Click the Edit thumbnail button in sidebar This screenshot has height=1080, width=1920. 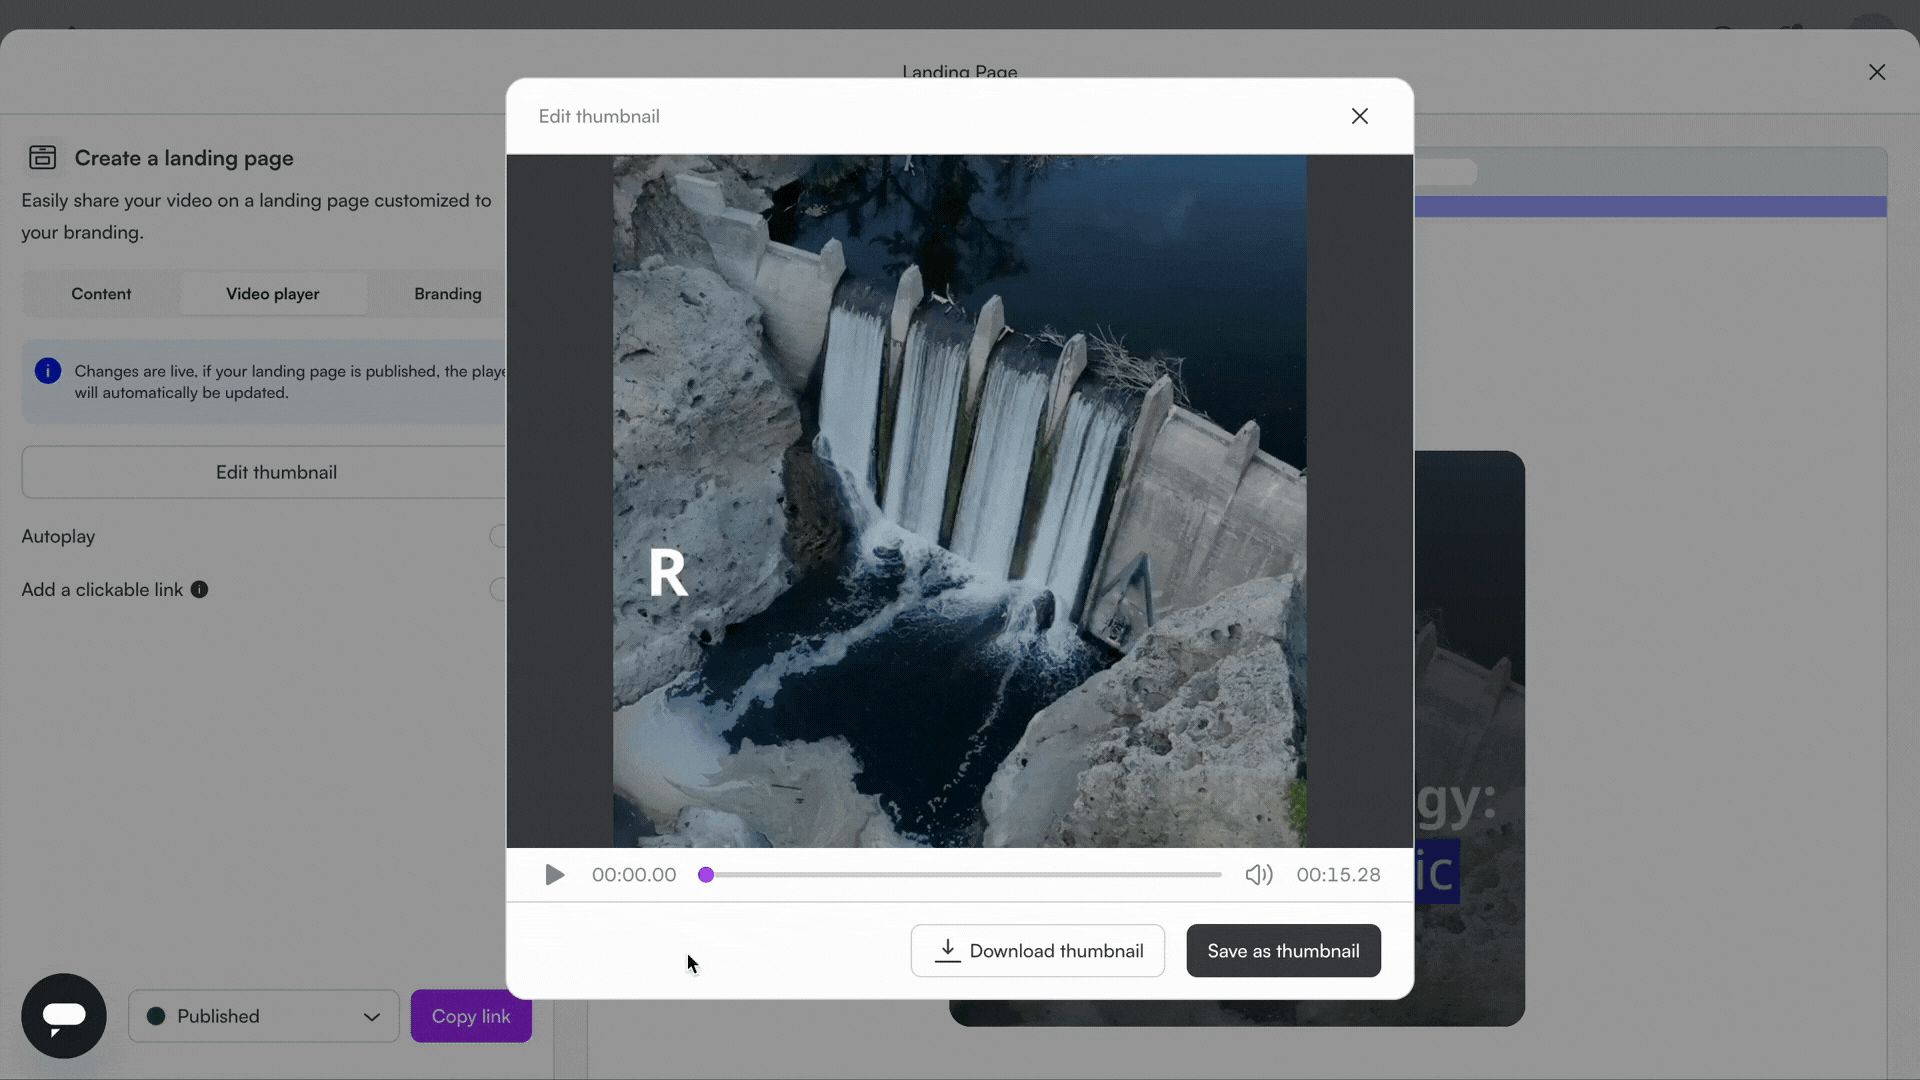[x=275, y=472]
